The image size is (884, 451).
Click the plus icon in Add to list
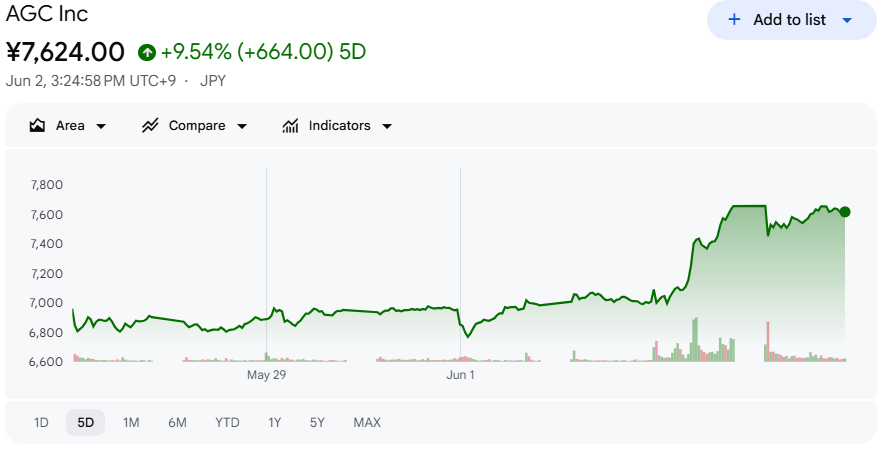pyautogui.click(x=734, y=20)
